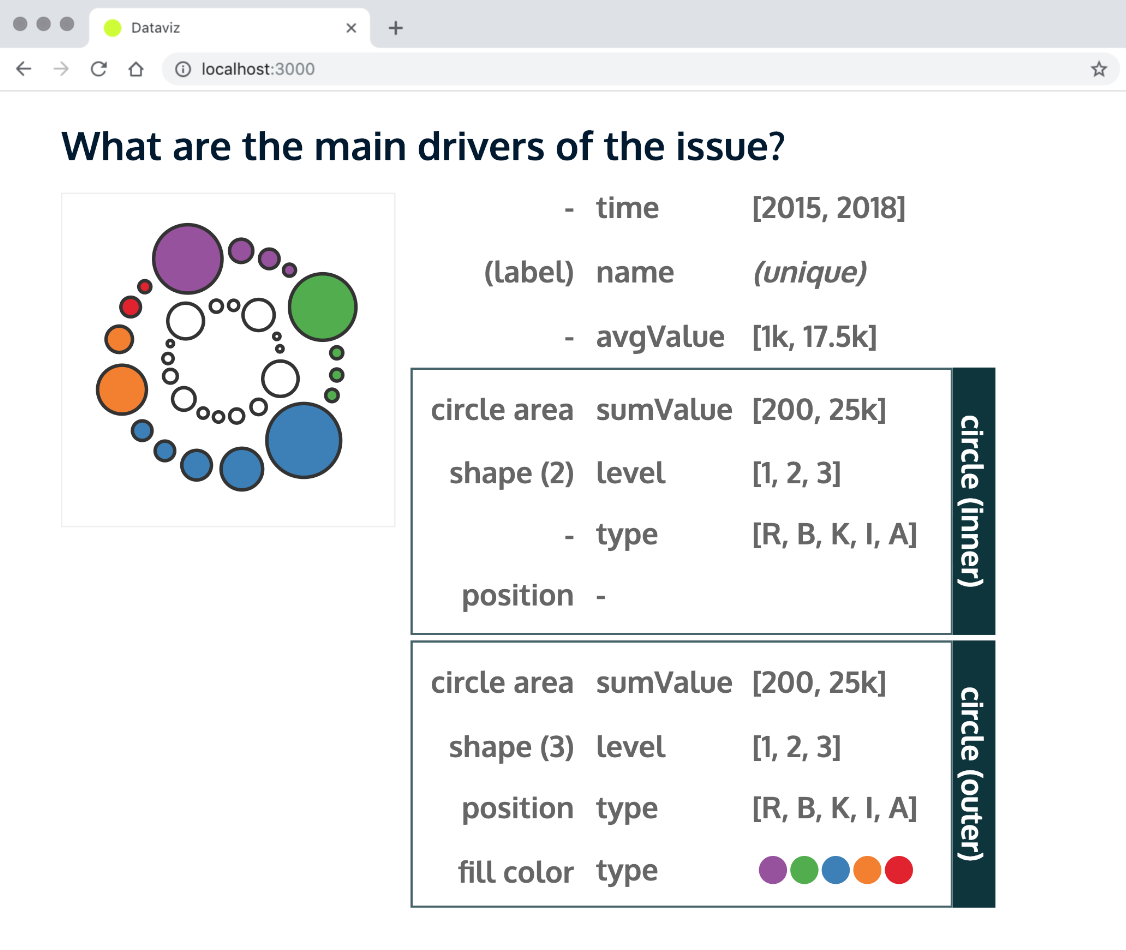The height and width of the screenshot is (950, 1126).
Task: Click the 'name' field label
Action: (x=635, y=273)
